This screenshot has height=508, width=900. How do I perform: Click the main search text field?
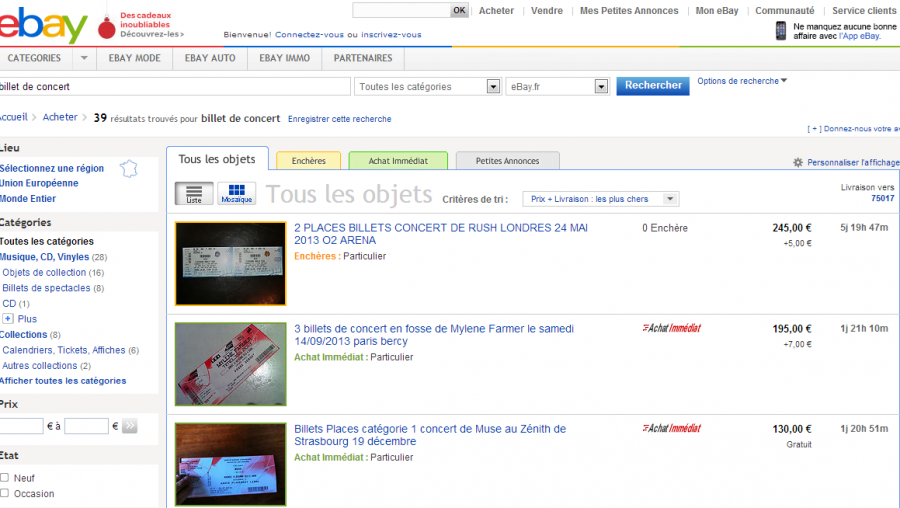click(x=174, y=87)
